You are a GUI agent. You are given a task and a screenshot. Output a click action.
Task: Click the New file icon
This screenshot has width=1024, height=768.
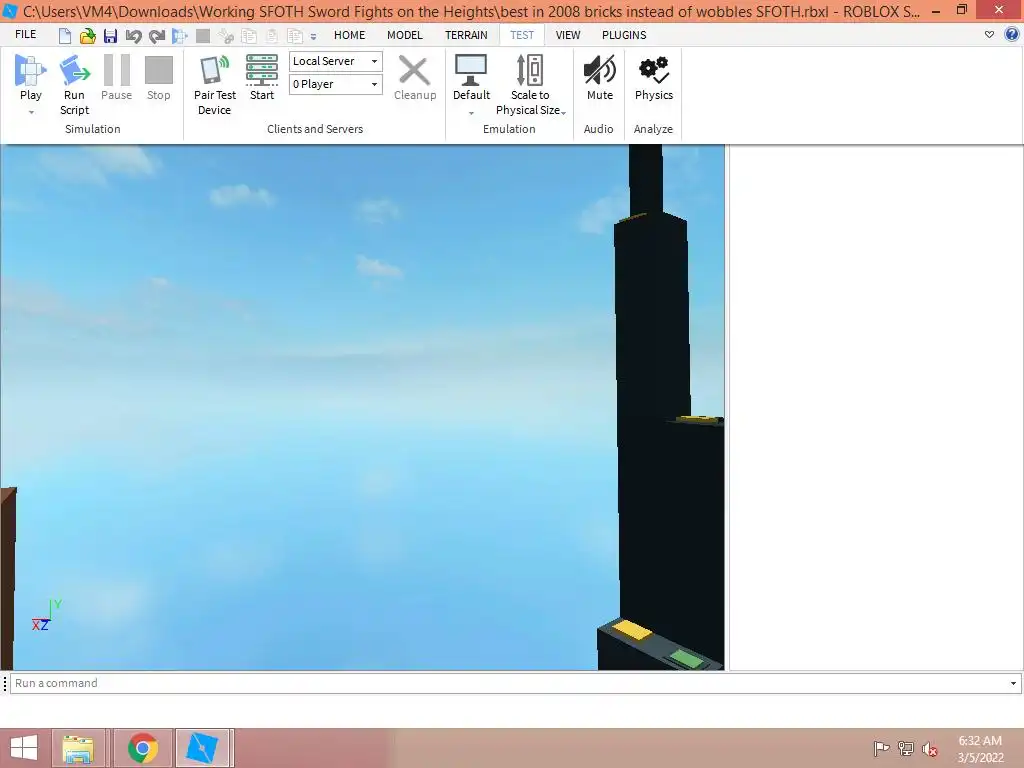pyautogui.click(x=65, y=36)
